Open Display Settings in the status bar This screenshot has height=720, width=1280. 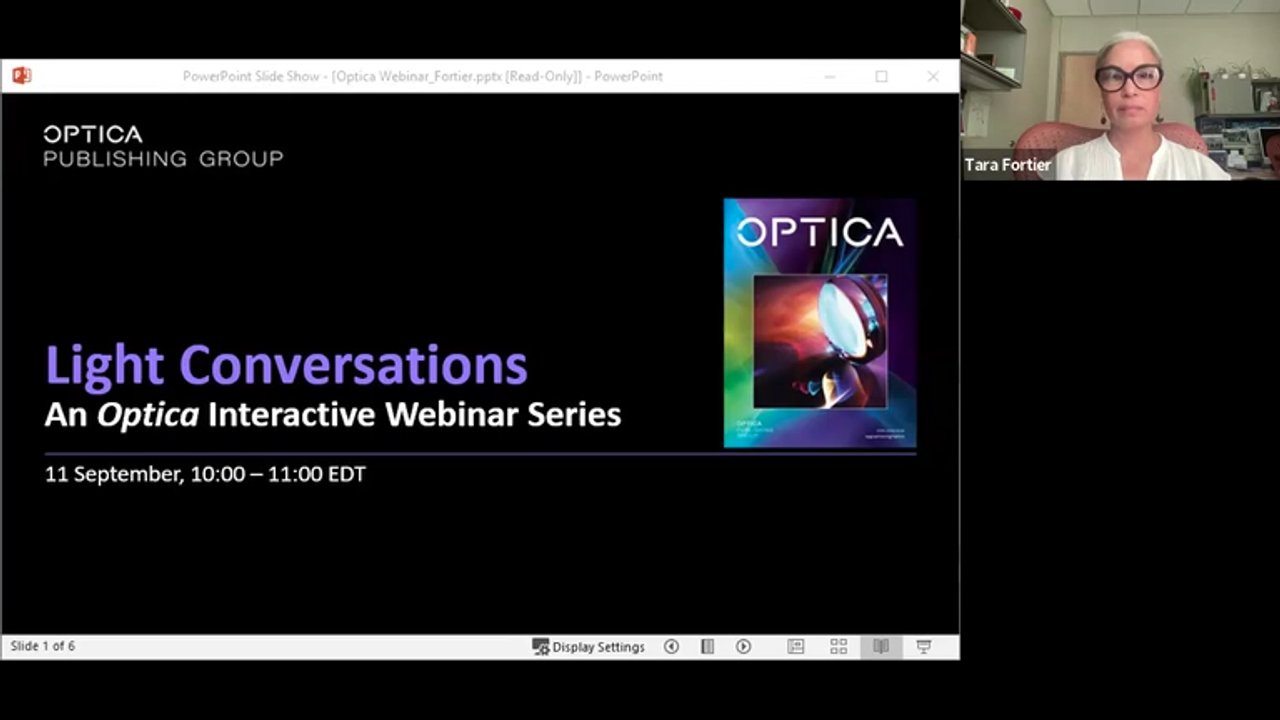(x=588, y=647)
